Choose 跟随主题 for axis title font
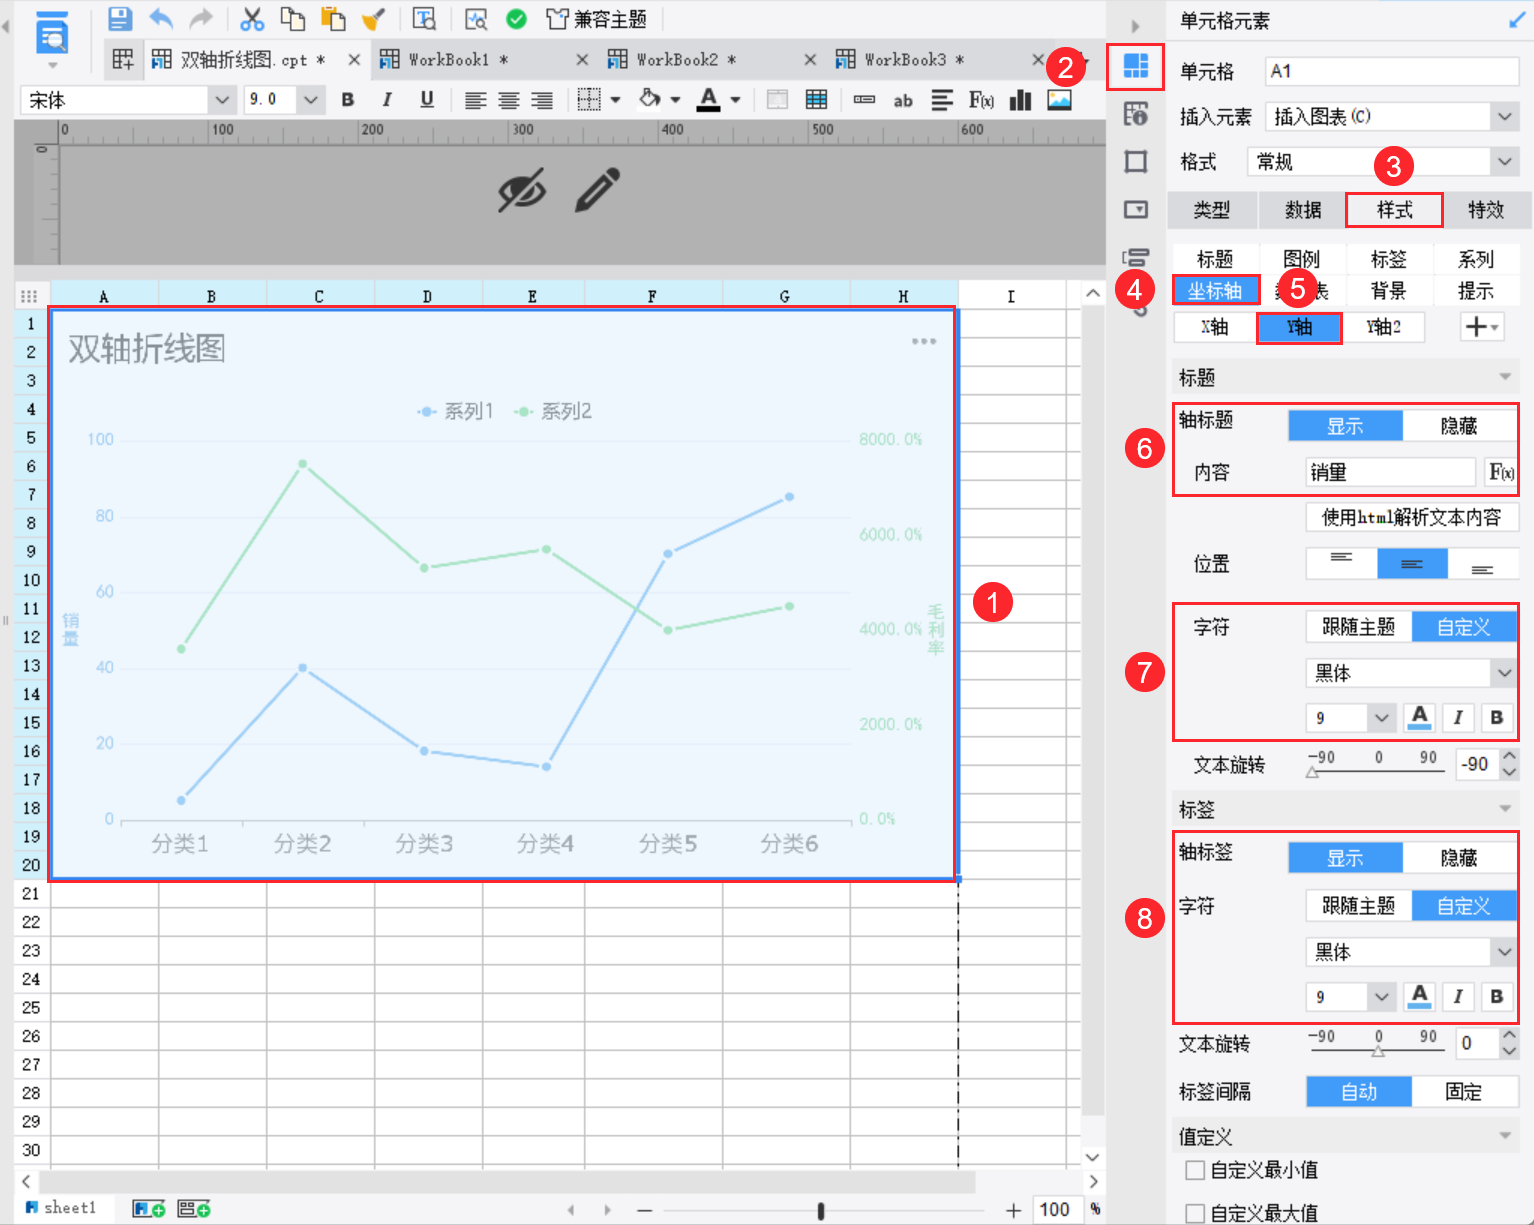 click(1358, 627)
